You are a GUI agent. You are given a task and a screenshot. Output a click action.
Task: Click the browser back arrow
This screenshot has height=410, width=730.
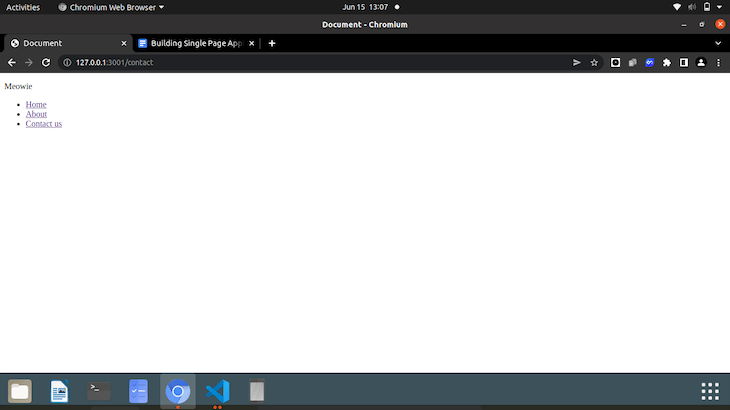pos(12,62)
